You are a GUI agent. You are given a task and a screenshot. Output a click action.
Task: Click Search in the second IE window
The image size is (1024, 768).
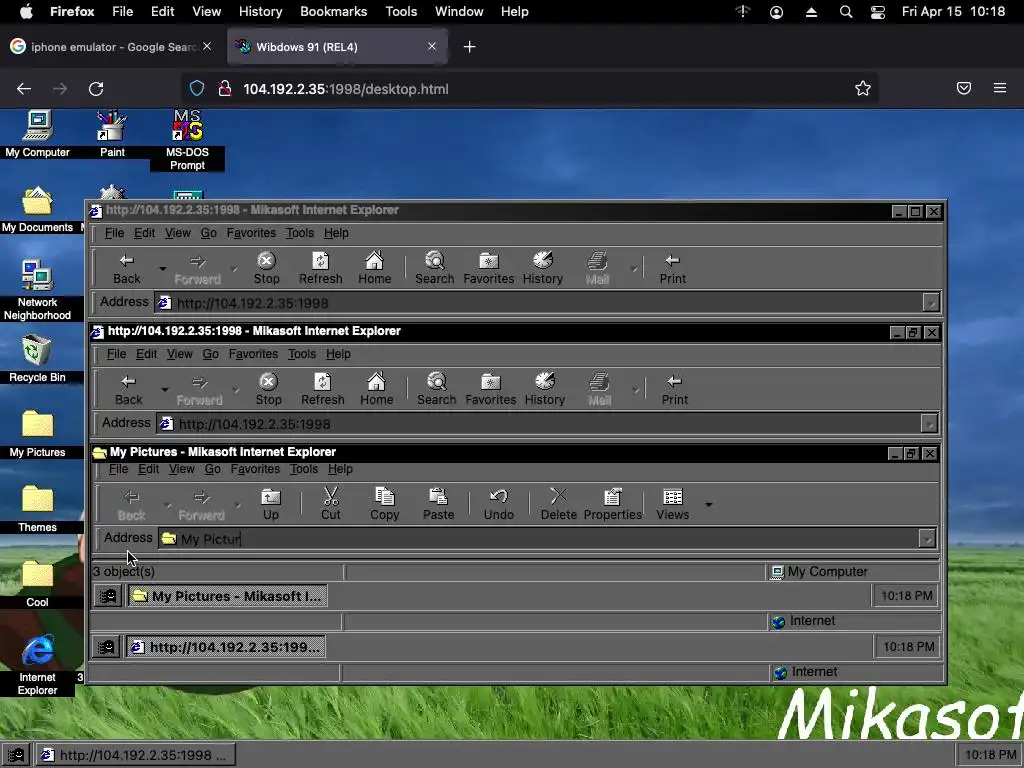coord(436,389)
